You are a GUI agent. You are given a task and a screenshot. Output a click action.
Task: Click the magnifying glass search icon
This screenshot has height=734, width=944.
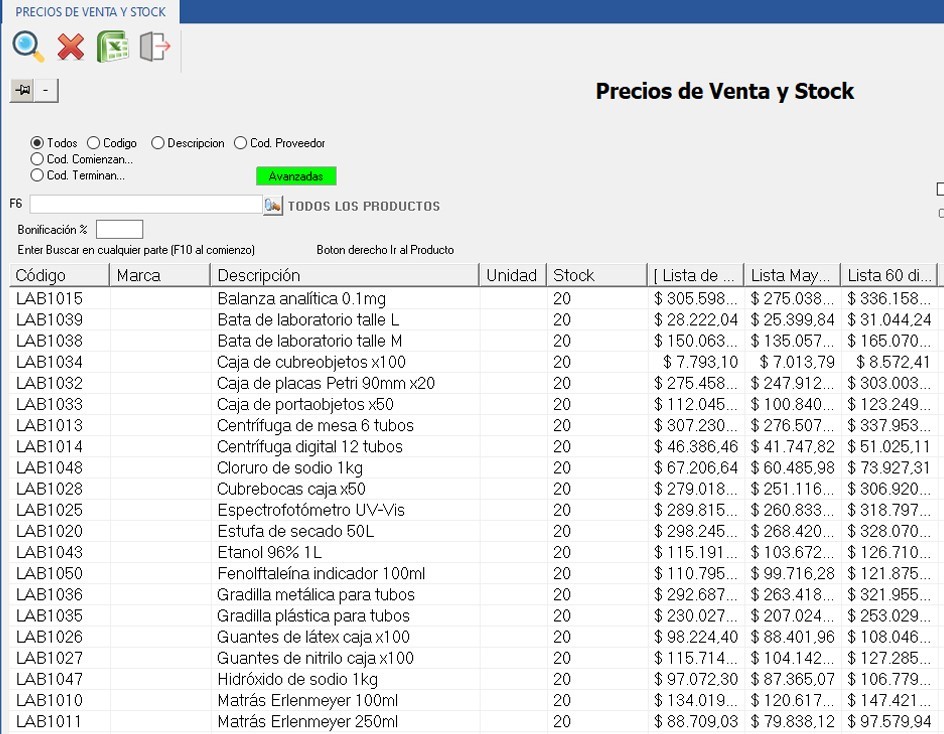click(x=27, y=46)
